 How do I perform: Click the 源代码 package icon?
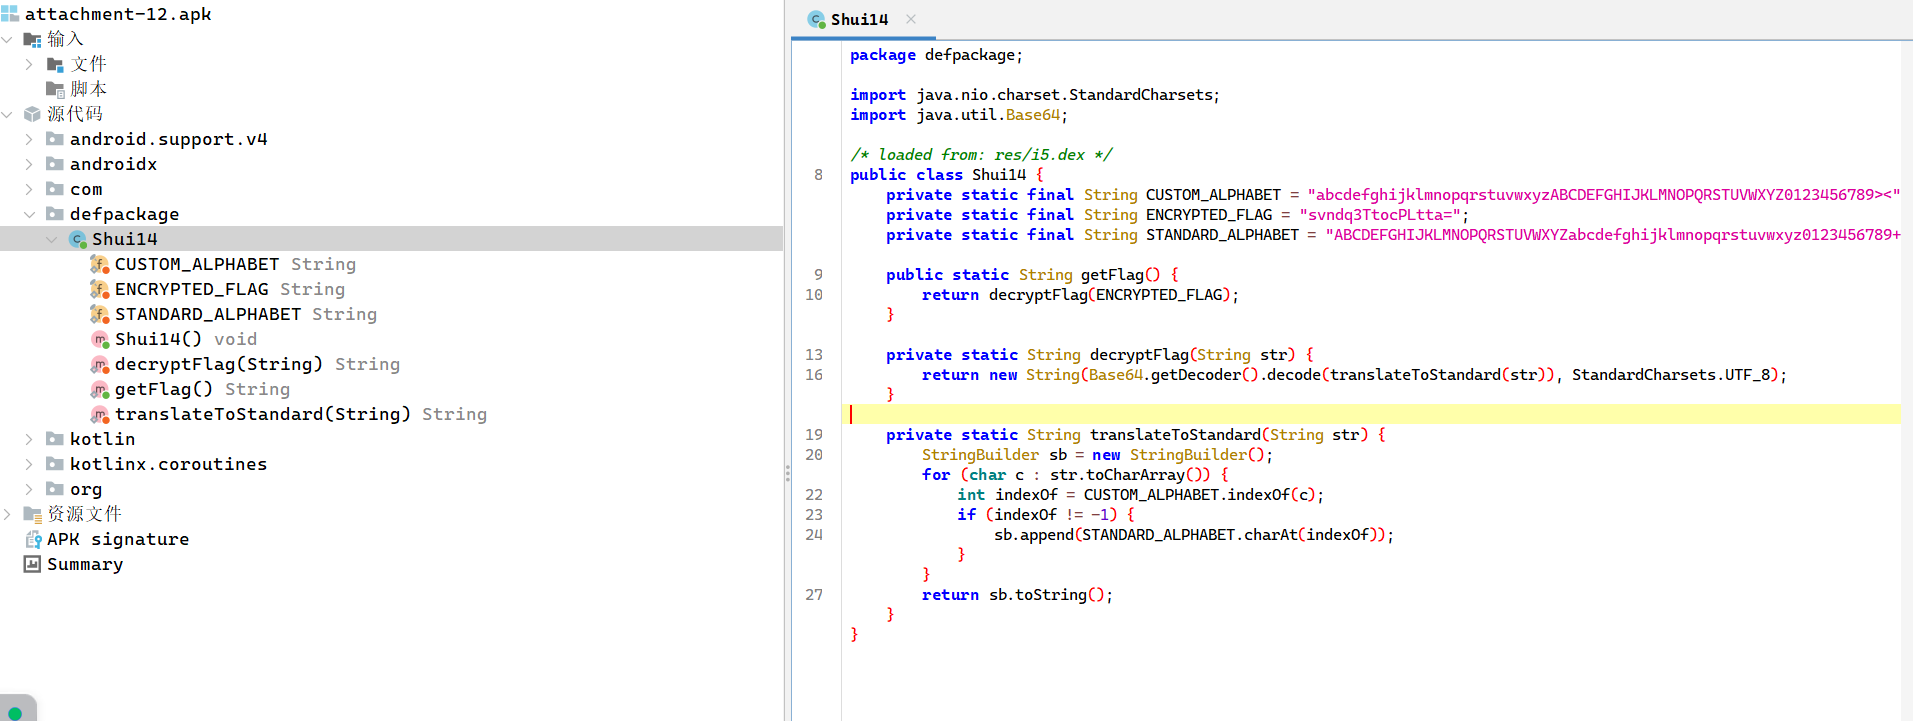click(x=33, y=114)
